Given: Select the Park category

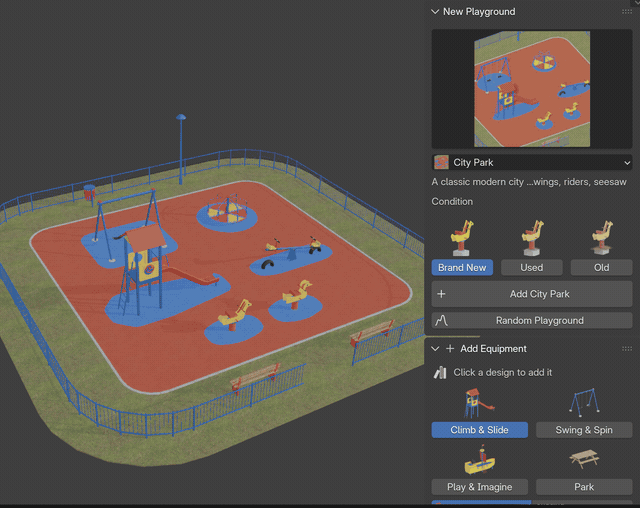Looking at the screenshot, I should click(584, 487).
